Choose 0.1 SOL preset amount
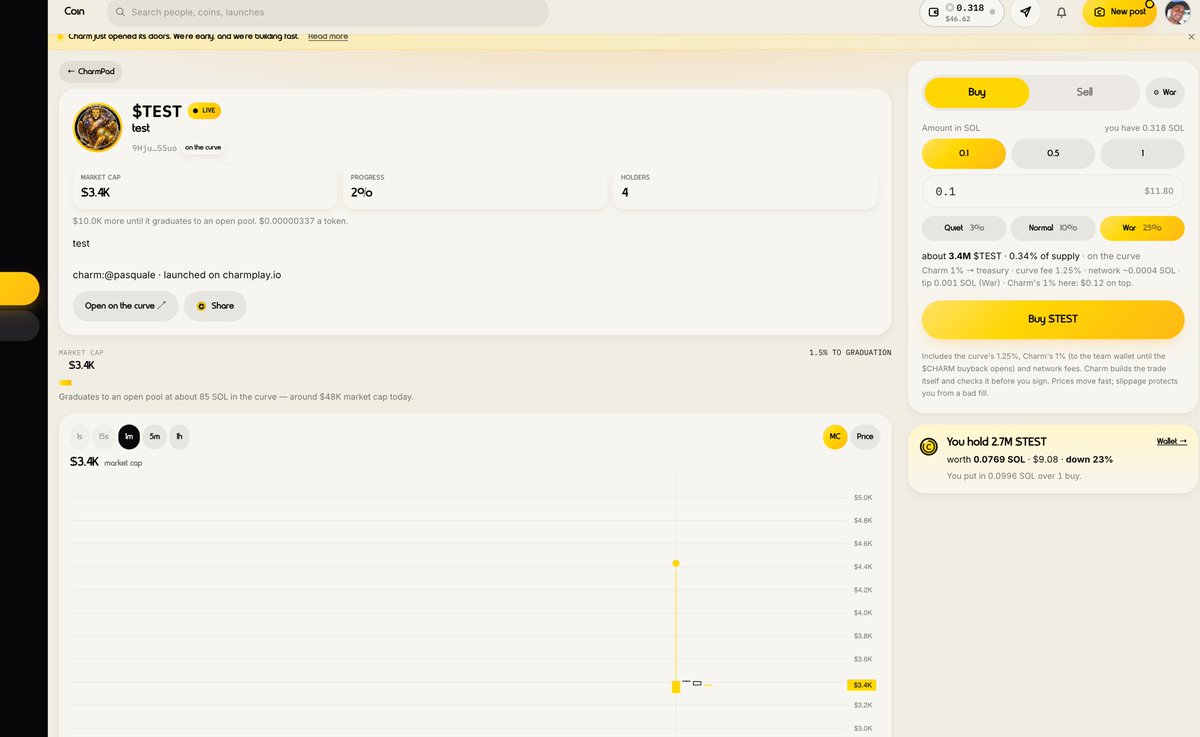Viewport: 1200px width, 737px height. pyautogui.click(x=964, y=153)
